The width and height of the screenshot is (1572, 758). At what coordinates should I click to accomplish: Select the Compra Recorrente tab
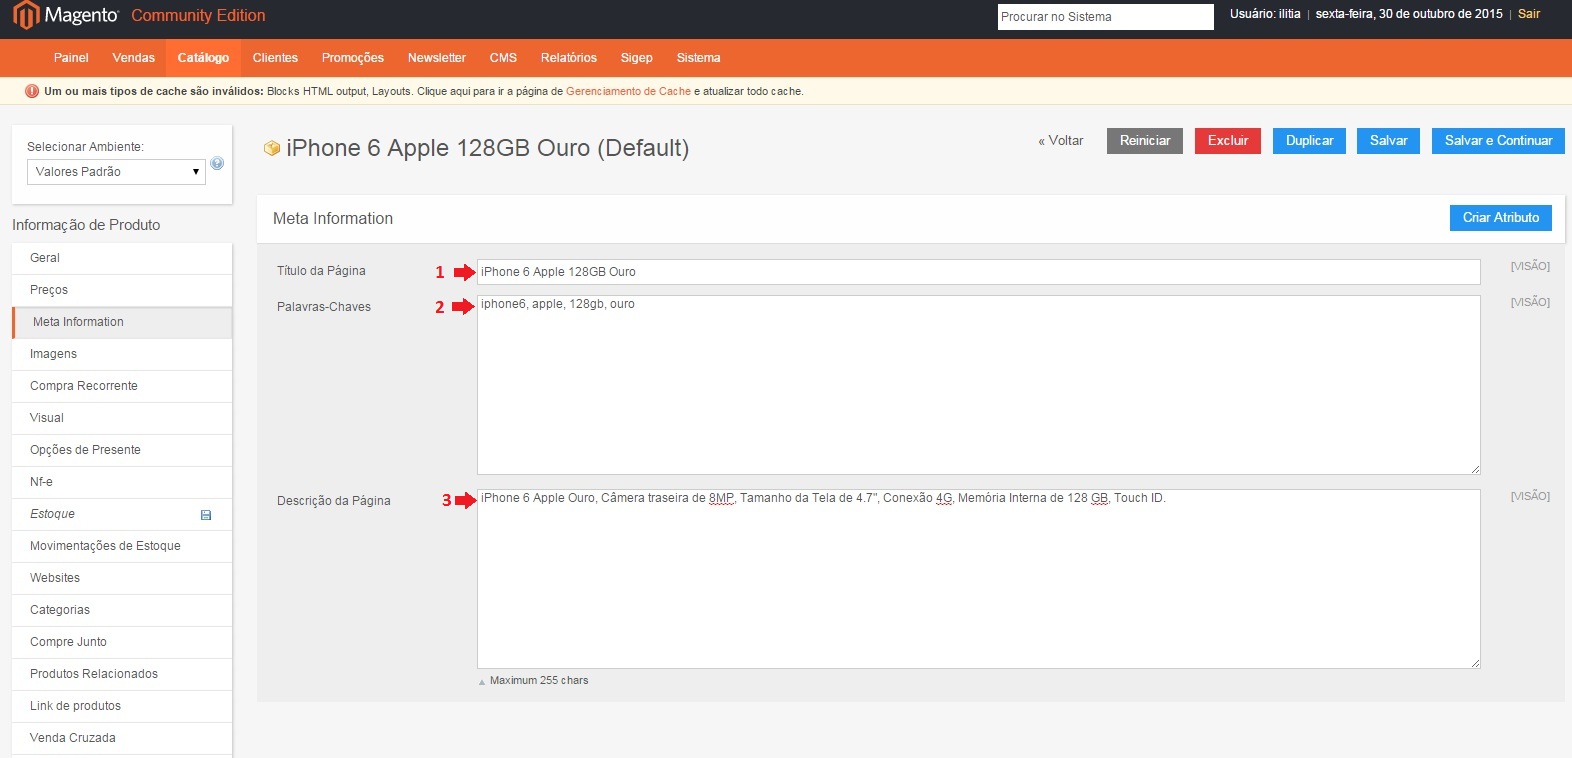point(122,386)
